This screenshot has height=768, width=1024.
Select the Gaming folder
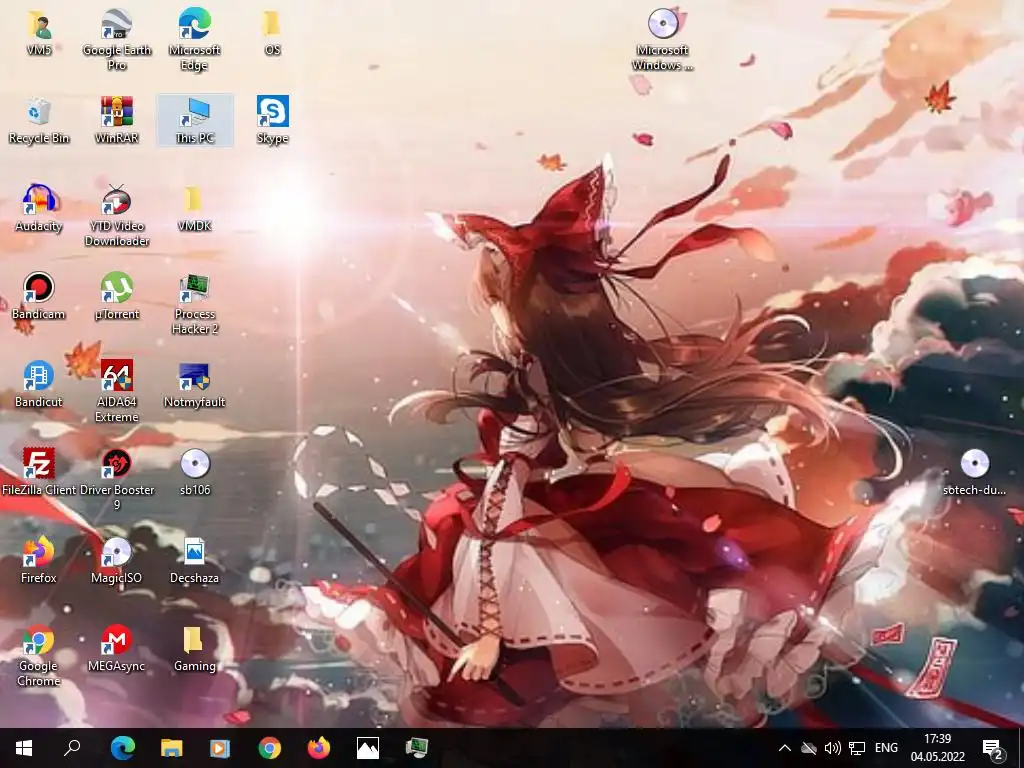195,649
